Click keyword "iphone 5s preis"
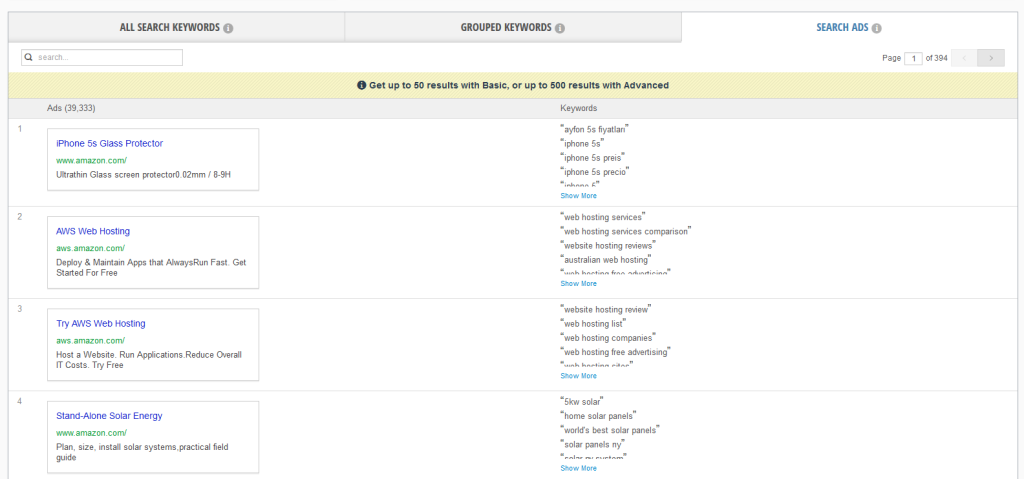 pos(592,158)
